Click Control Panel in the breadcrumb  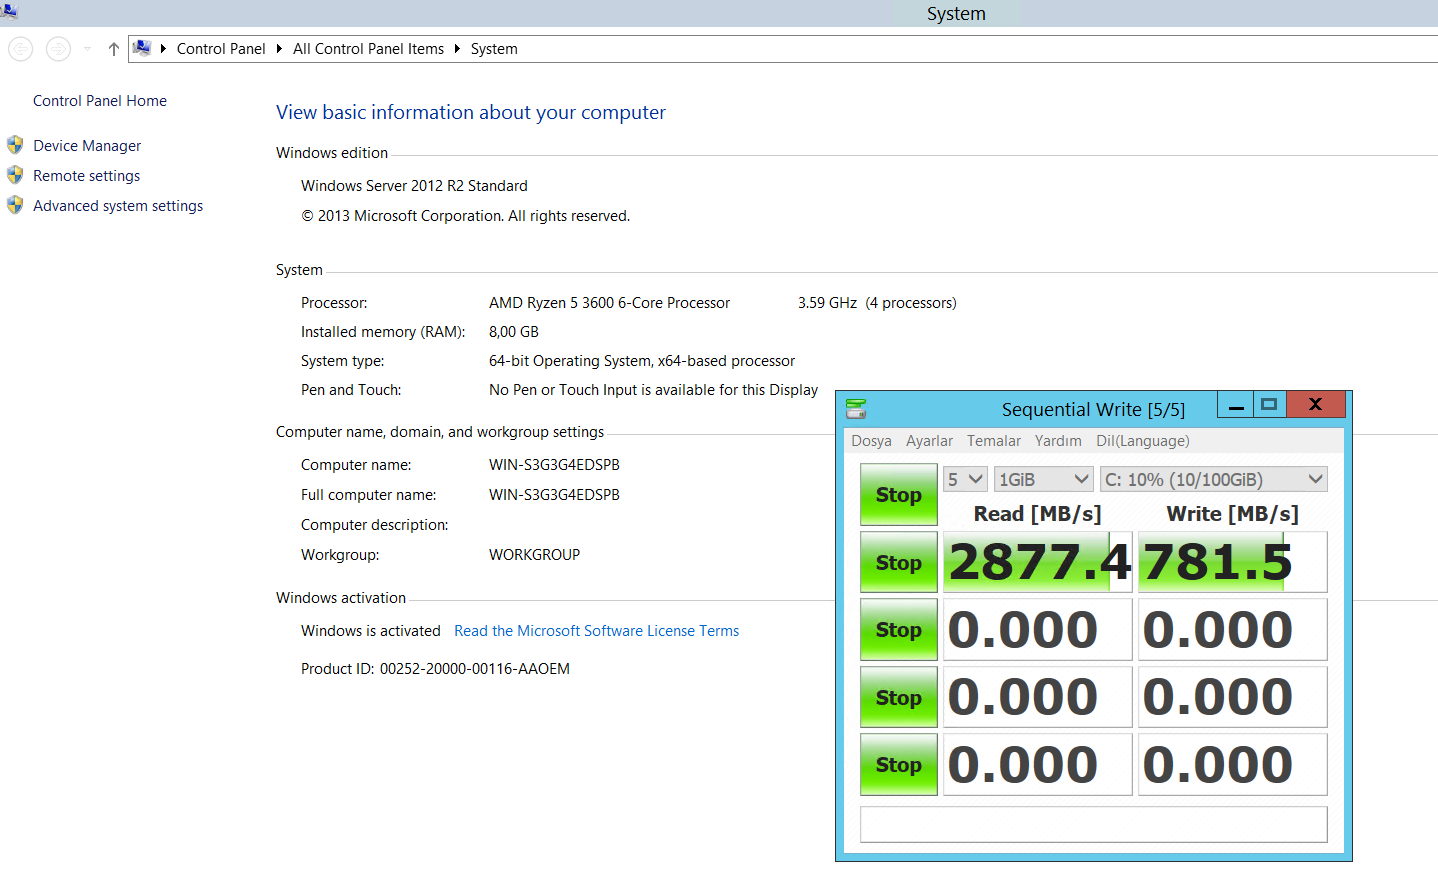pos(221,49)
